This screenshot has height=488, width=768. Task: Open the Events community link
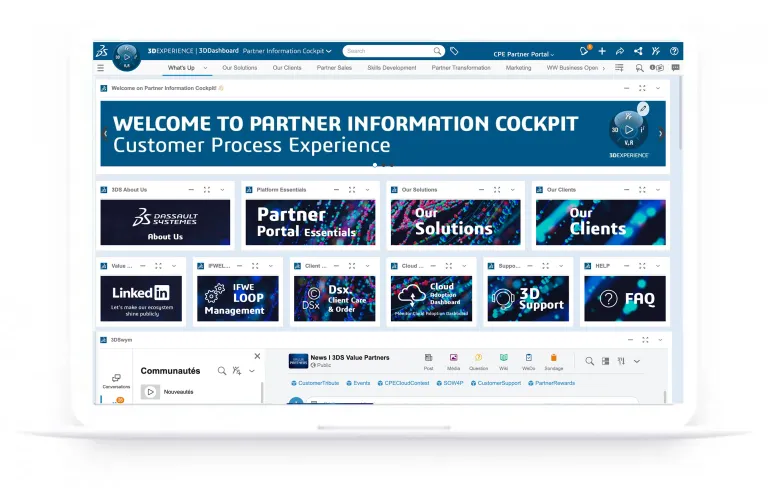[x=358, y=383]
